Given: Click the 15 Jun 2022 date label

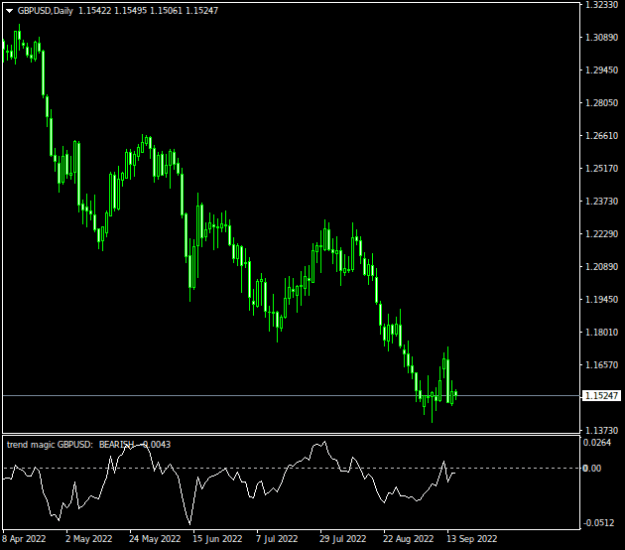Looking at the screenshot, I should pos(217,539).
